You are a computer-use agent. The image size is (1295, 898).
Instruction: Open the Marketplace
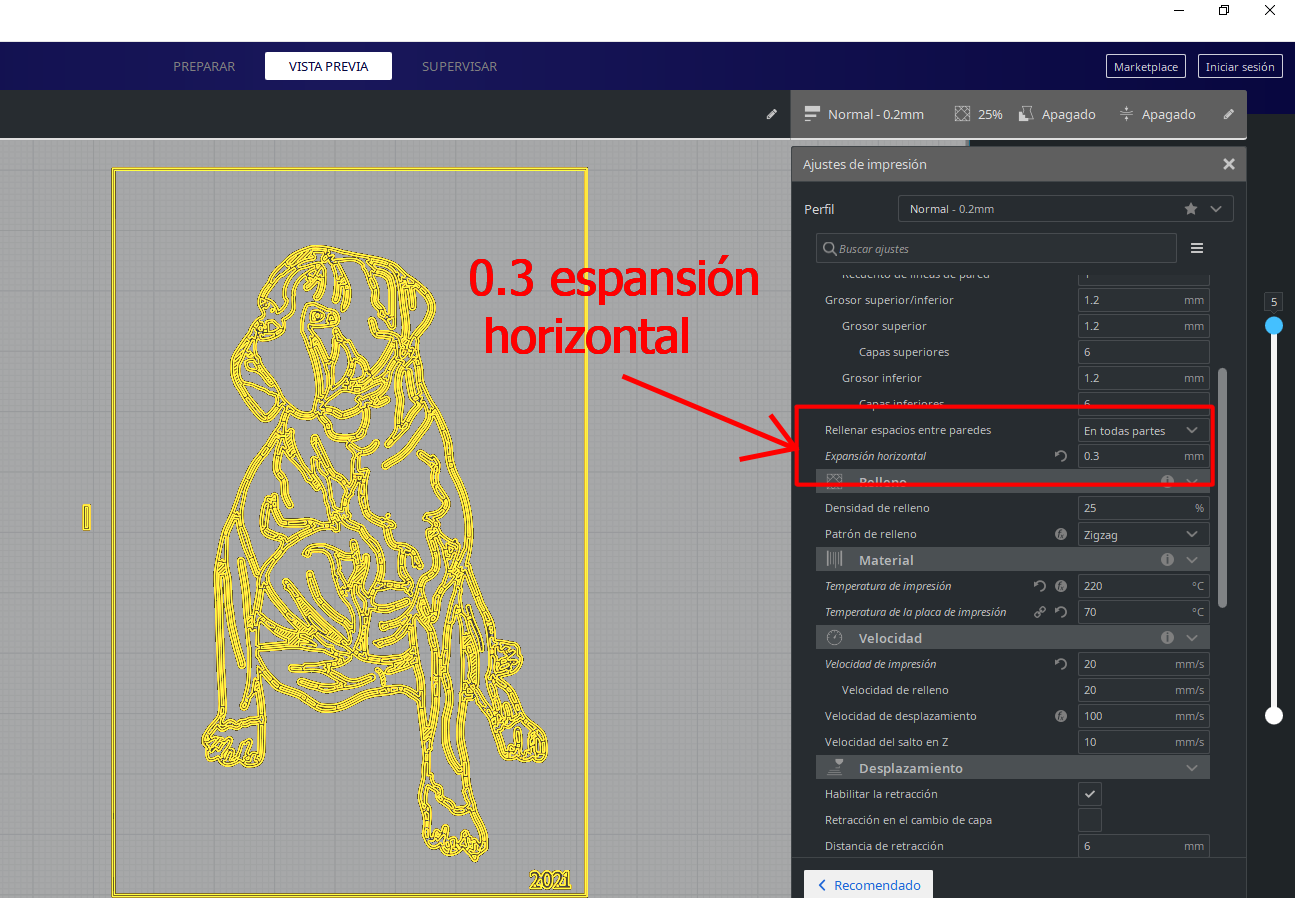coord(1145,66)
